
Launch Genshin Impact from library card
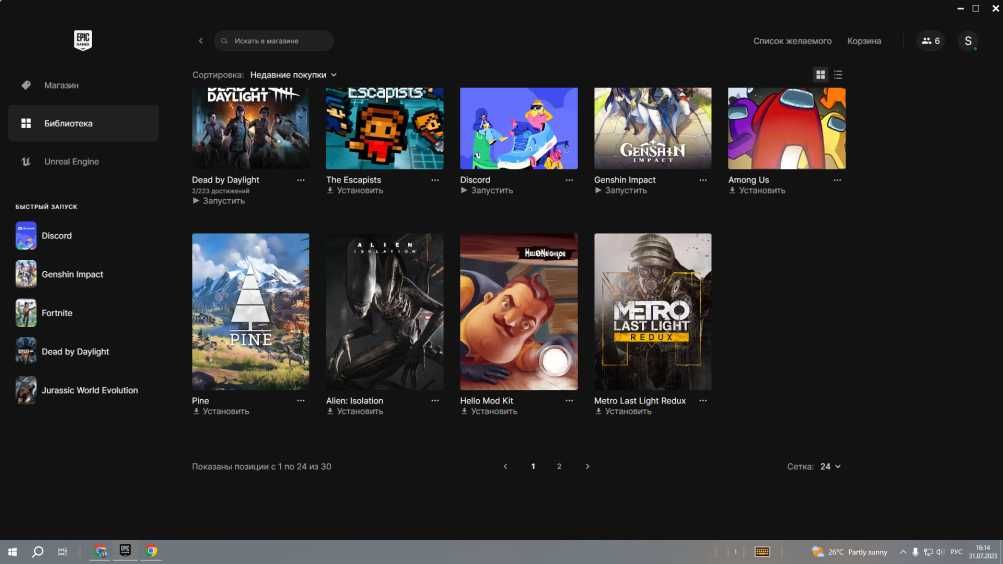[620, 191]
